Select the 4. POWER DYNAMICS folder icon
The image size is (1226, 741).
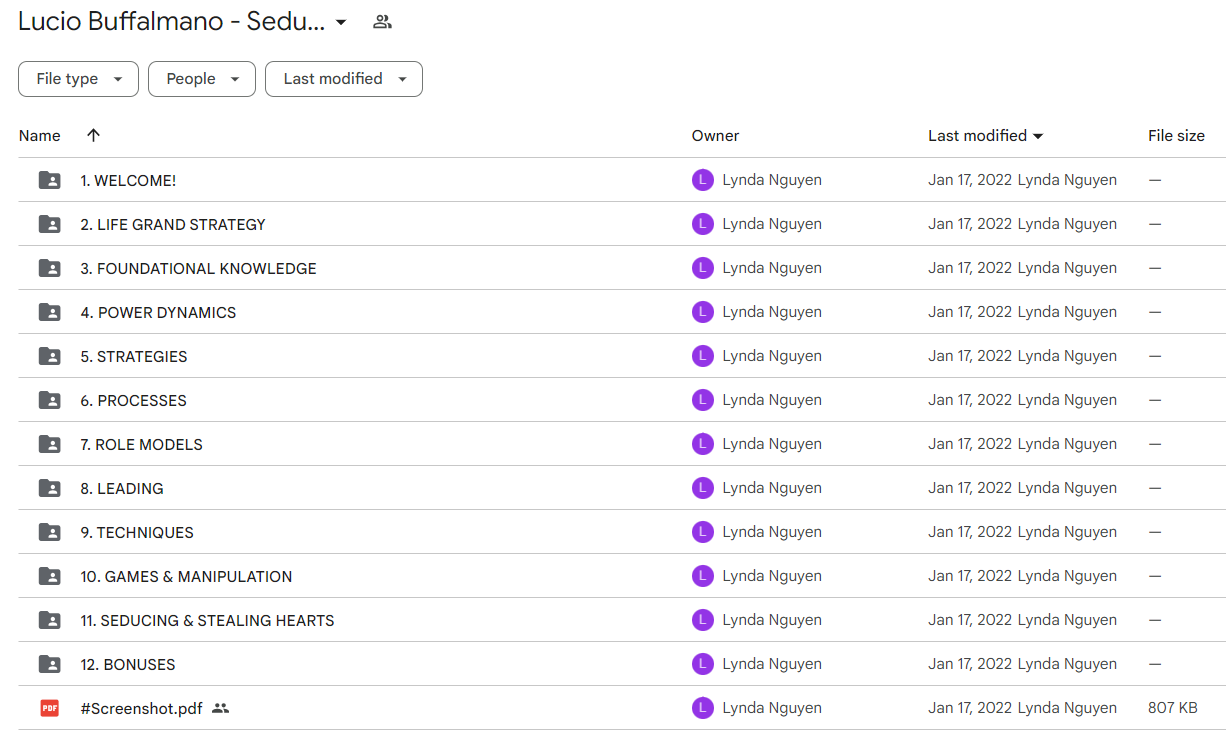[x=49, y=312]
